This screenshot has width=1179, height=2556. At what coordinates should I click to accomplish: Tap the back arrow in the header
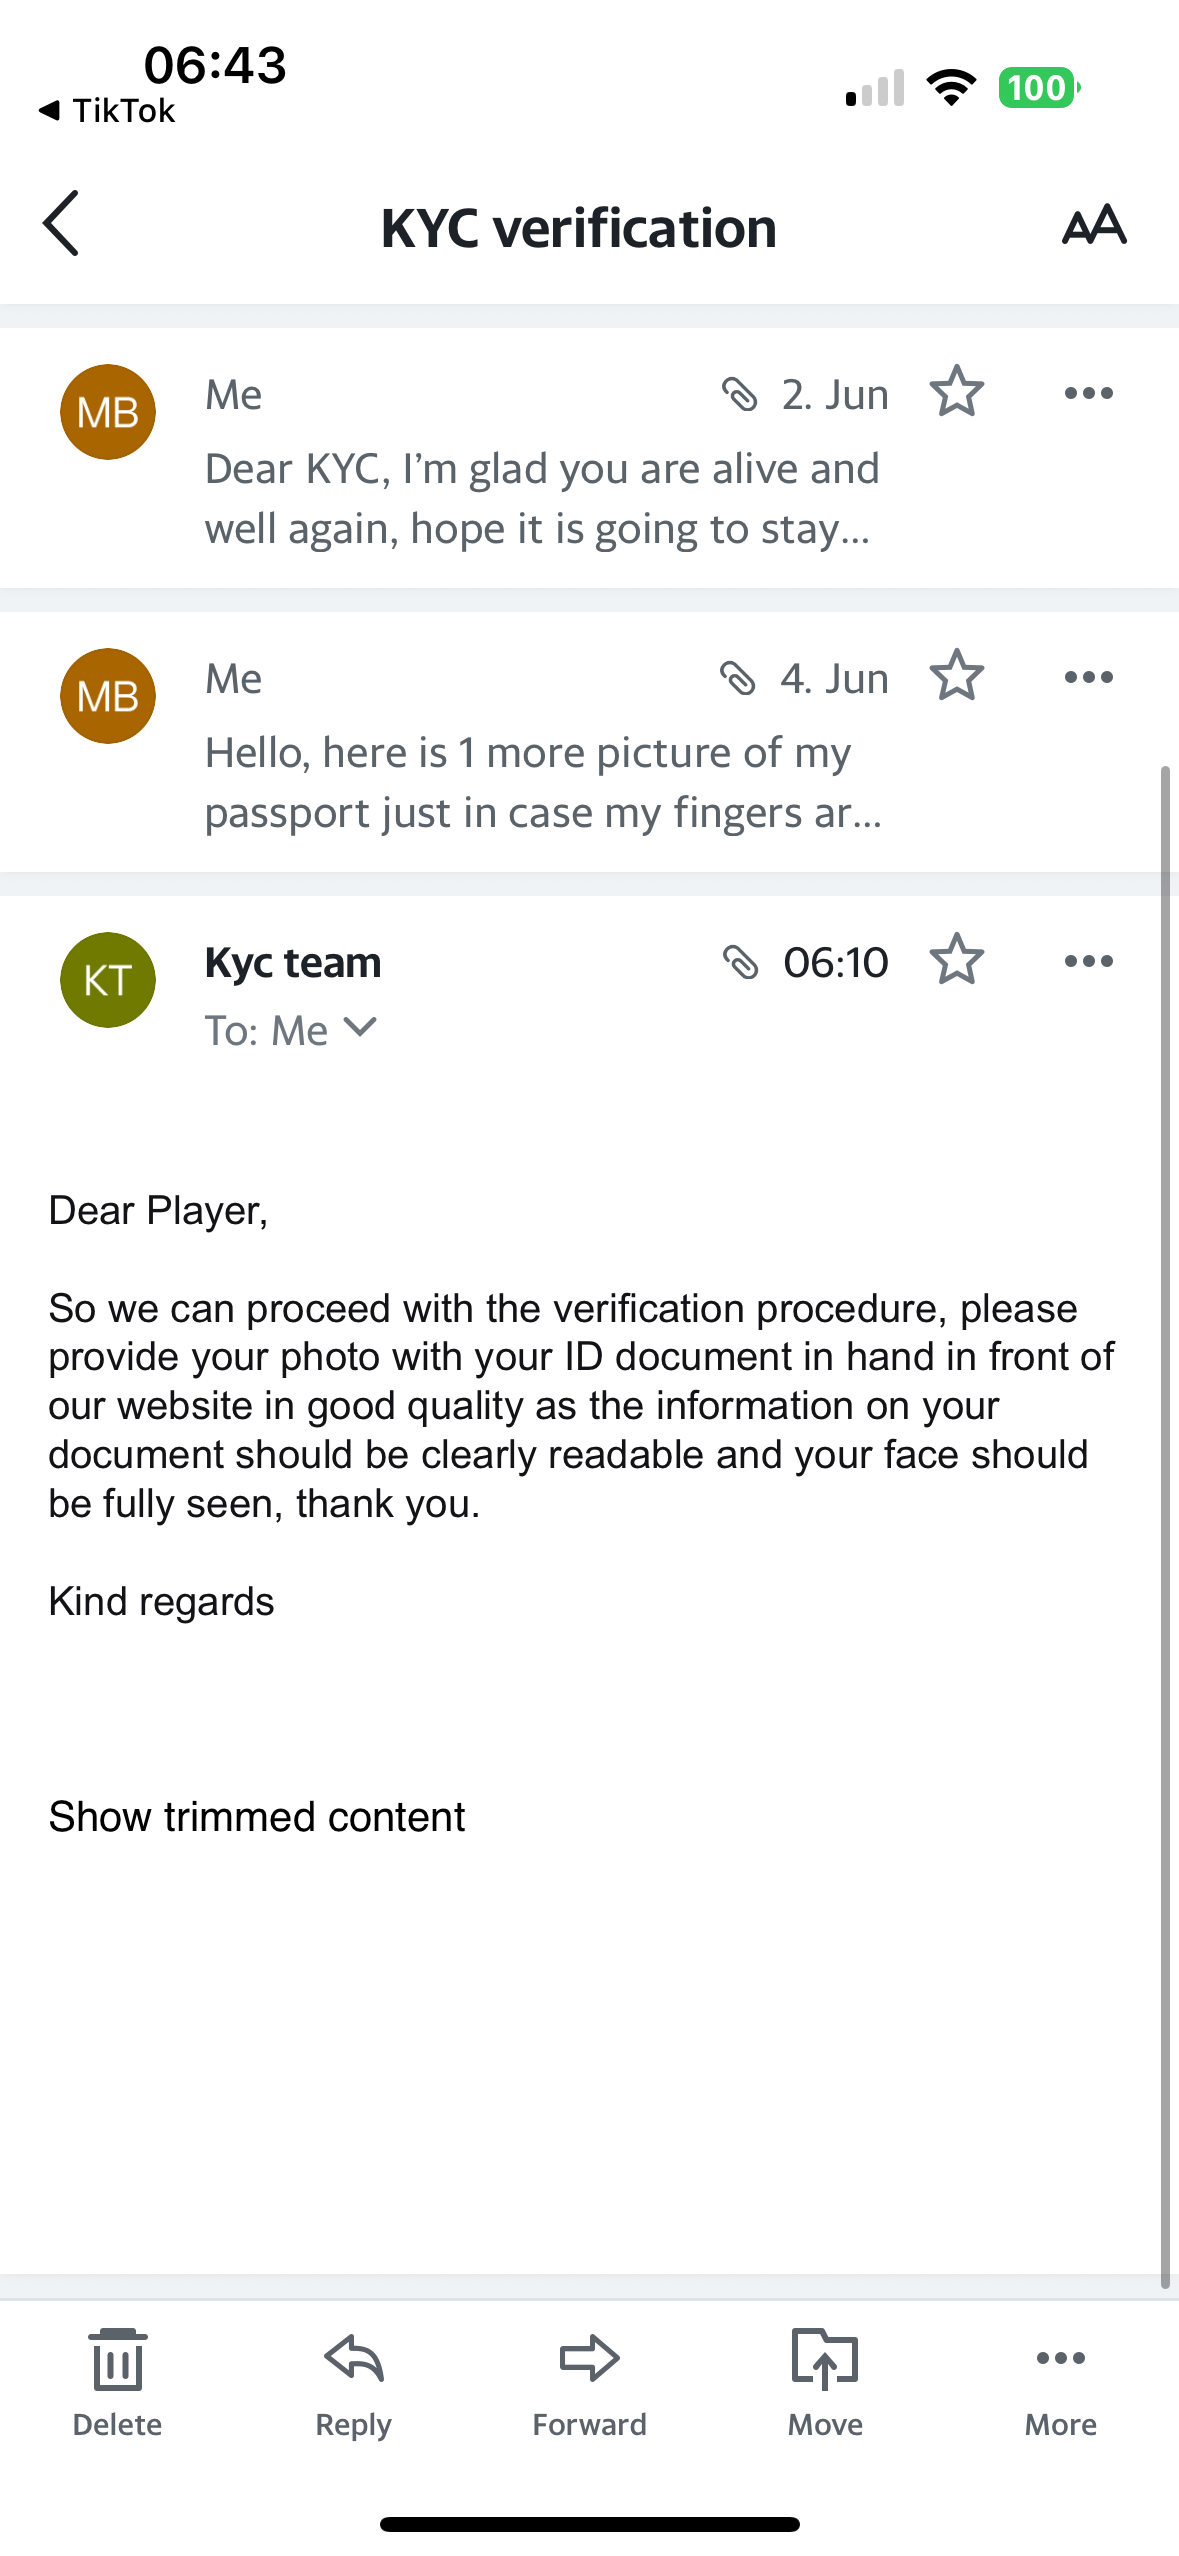pos(61,223)
